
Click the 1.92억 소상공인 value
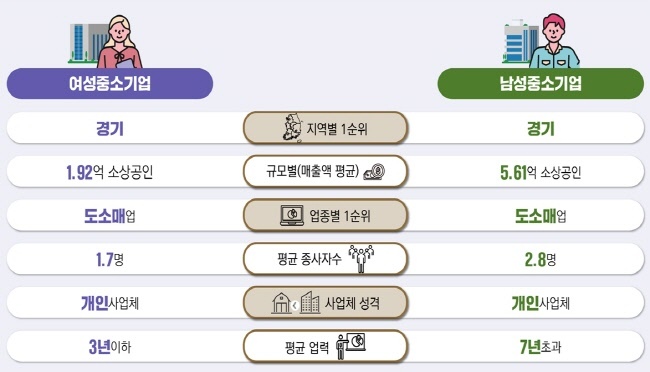[110, 172]
